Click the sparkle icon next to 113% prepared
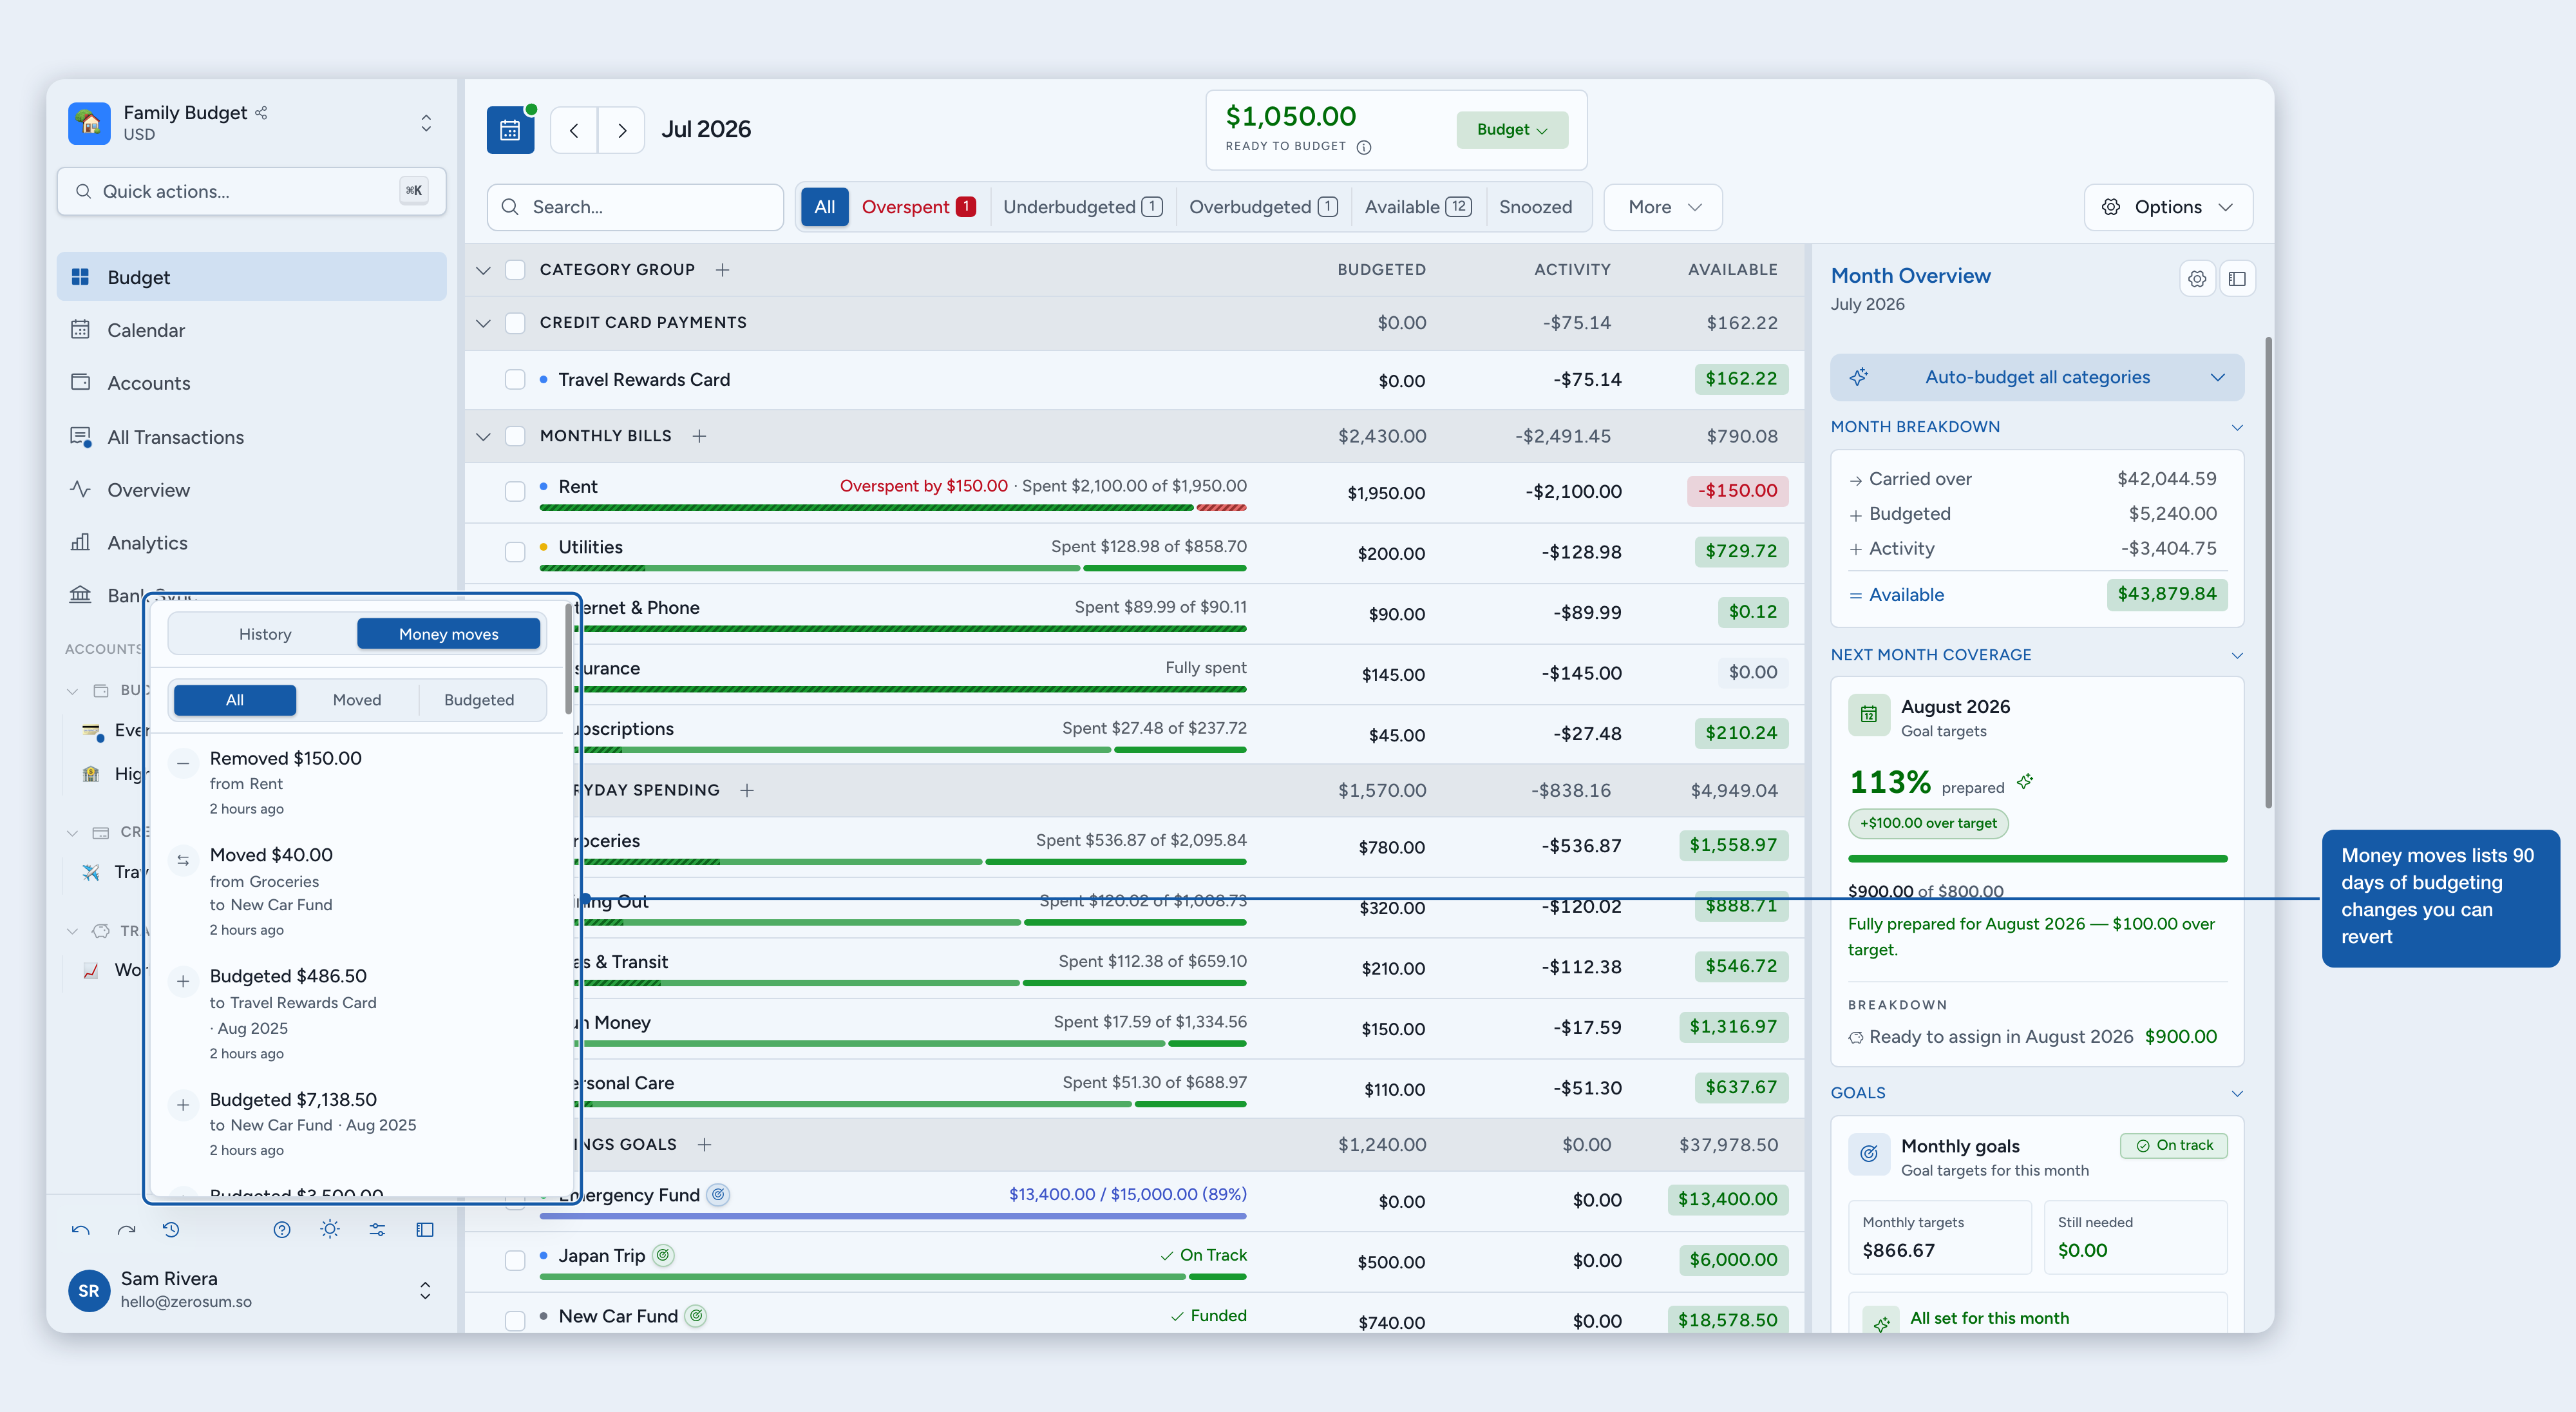The width and height of the screenshot is (2576, 1412). (2025, 781)
